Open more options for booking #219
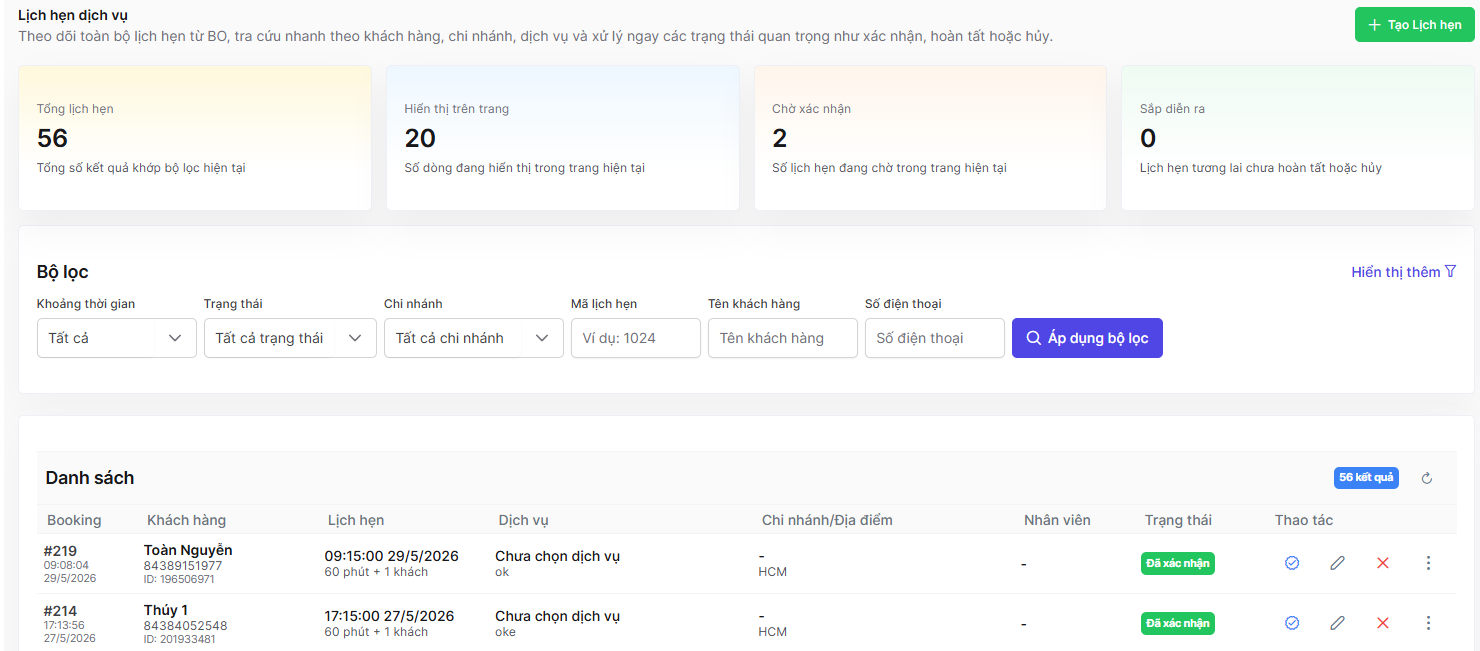 pyautogui.click(x=1428, y=563)
